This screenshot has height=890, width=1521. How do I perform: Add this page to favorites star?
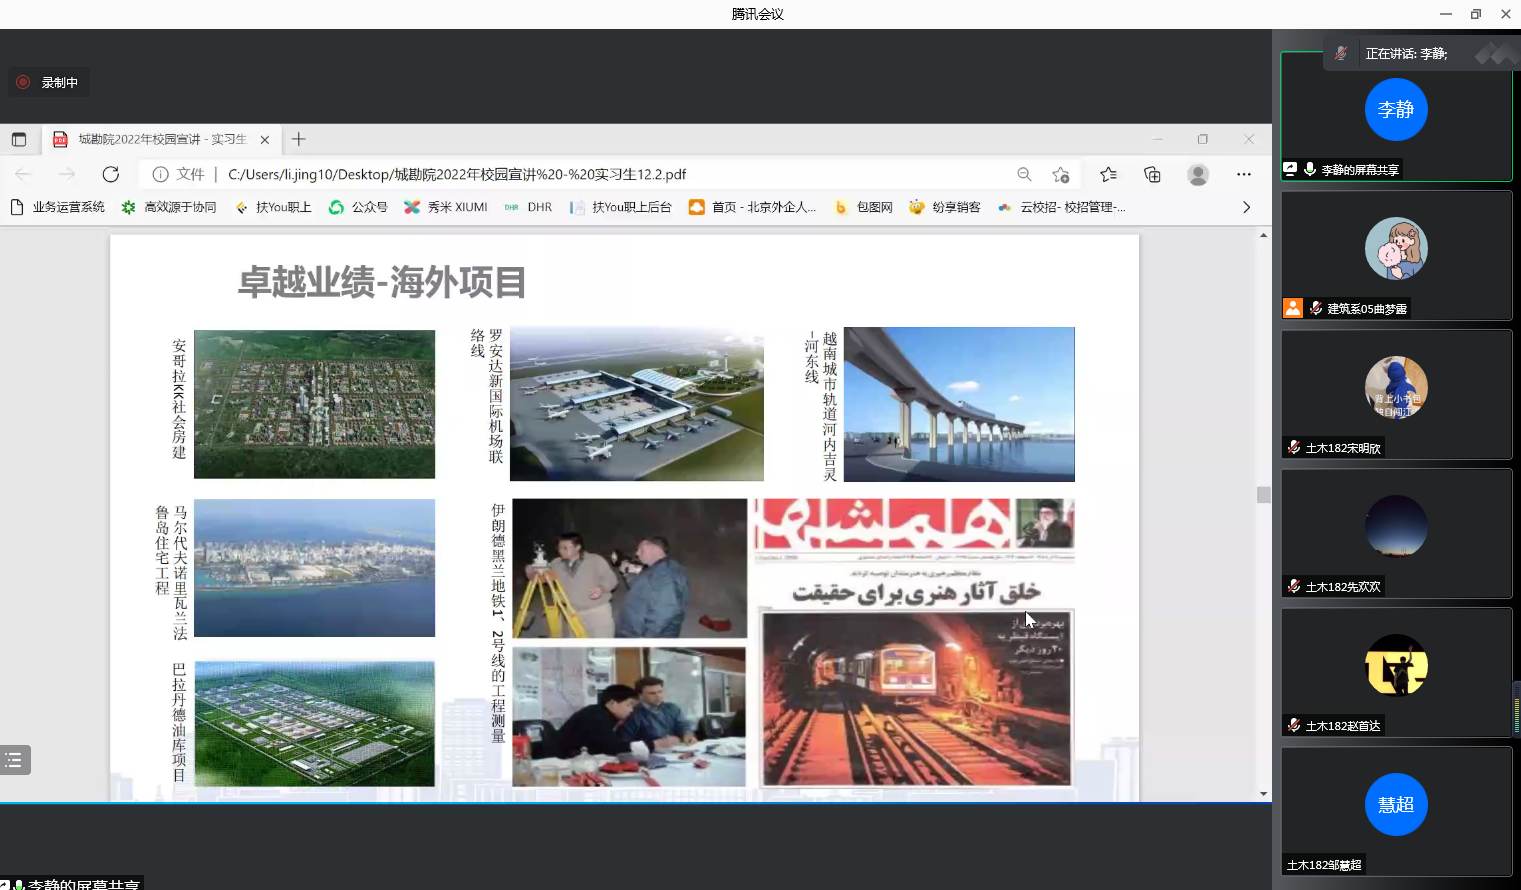tap(1061, 174)
